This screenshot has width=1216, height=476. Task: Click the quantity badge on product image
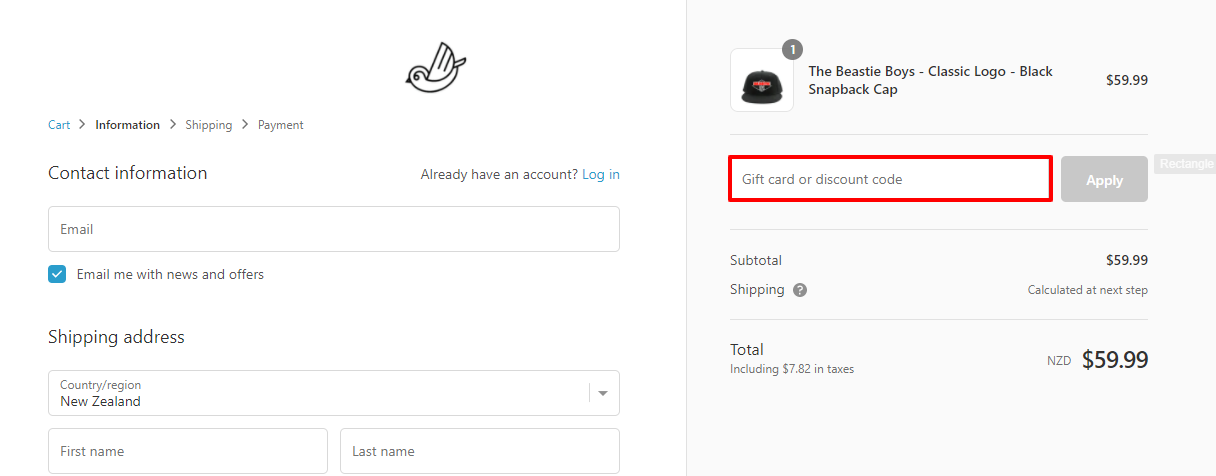tap(792, 49)
